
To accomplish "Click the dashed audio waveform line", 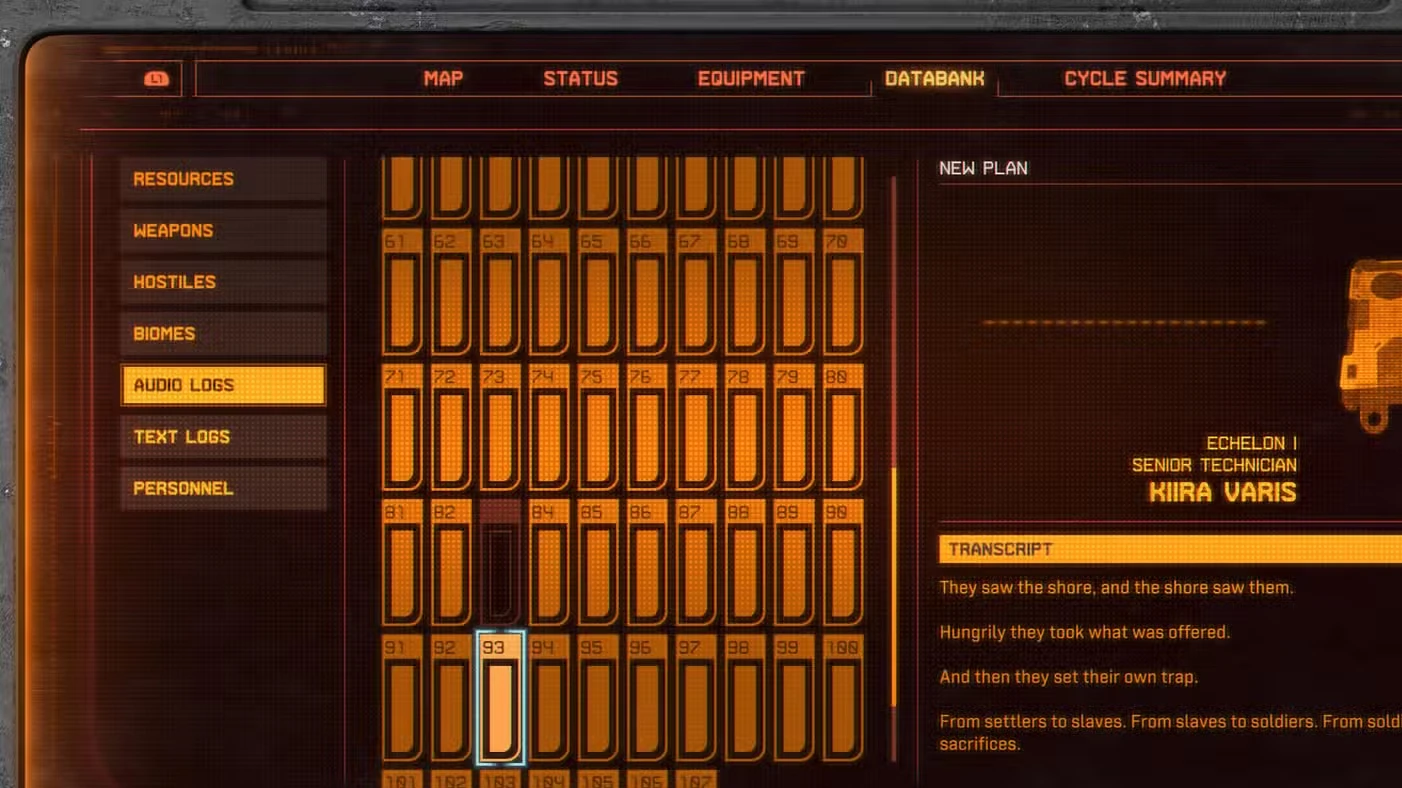I will point(1124,322).
